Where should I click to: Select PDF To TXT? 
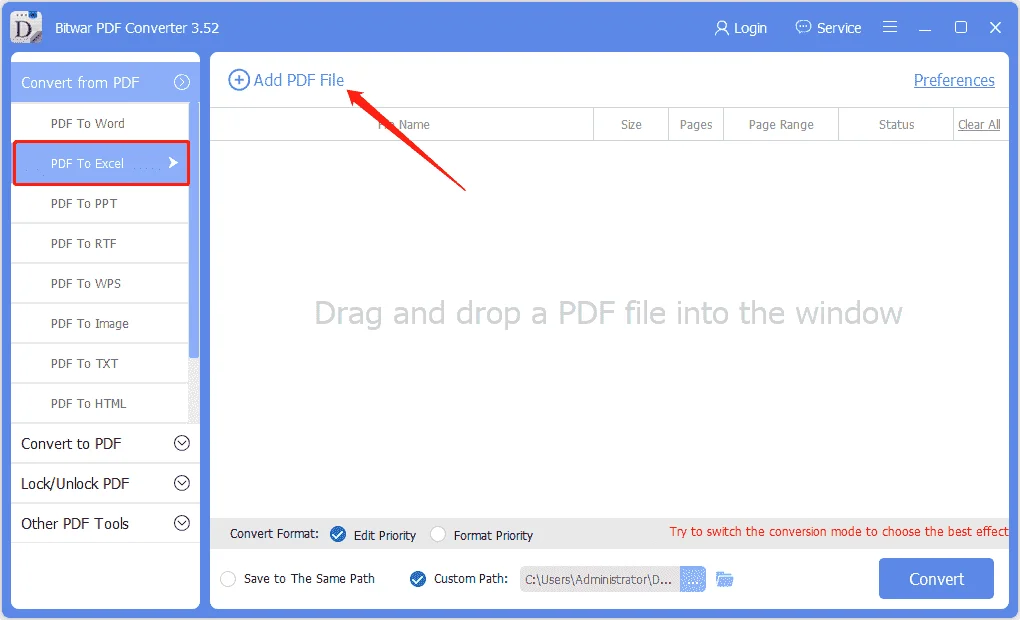point(100,364)
